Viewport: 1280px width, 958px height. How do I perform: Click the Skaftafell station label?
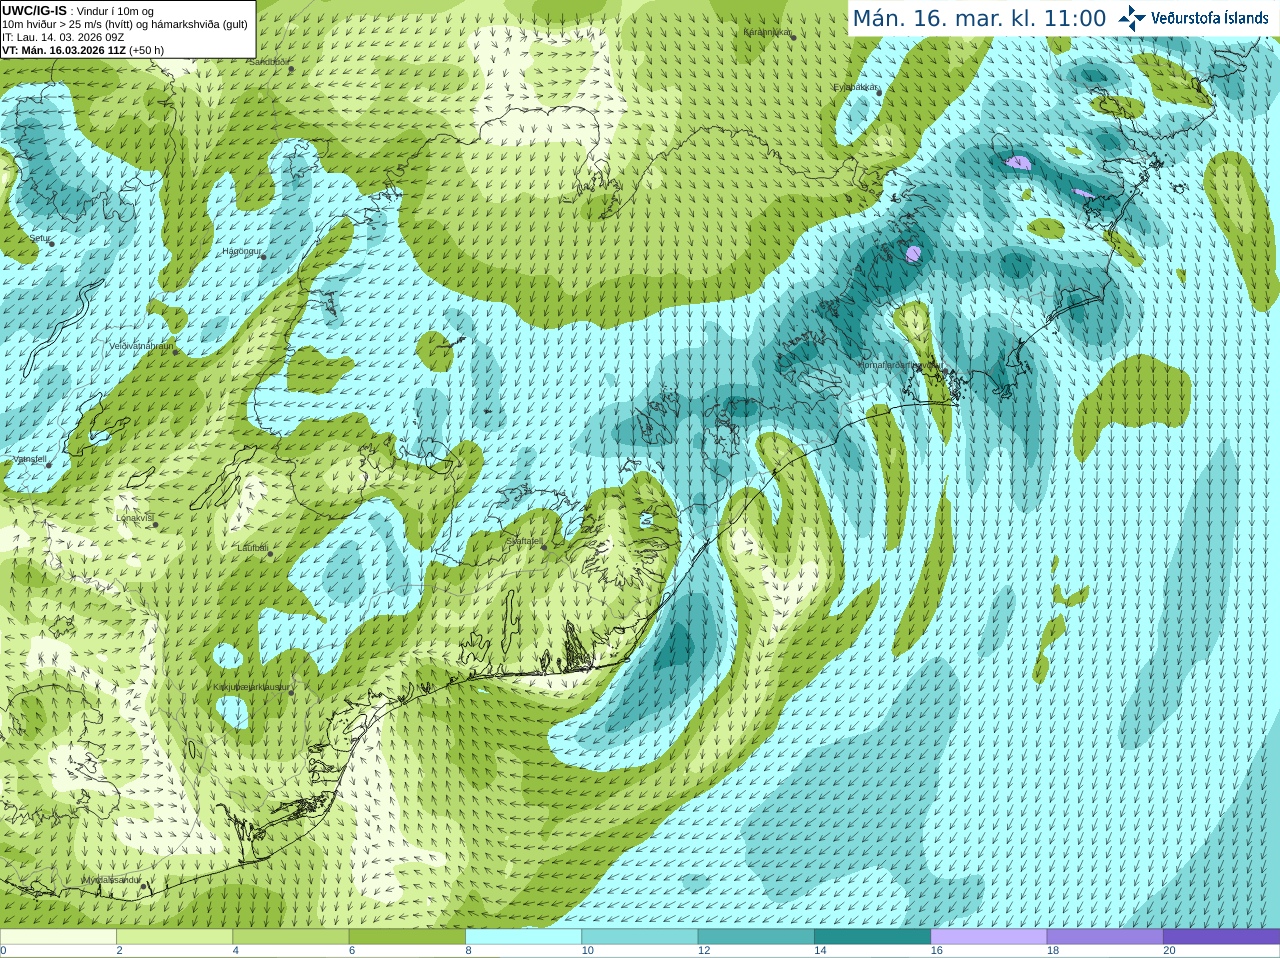(x=525, y=541)
